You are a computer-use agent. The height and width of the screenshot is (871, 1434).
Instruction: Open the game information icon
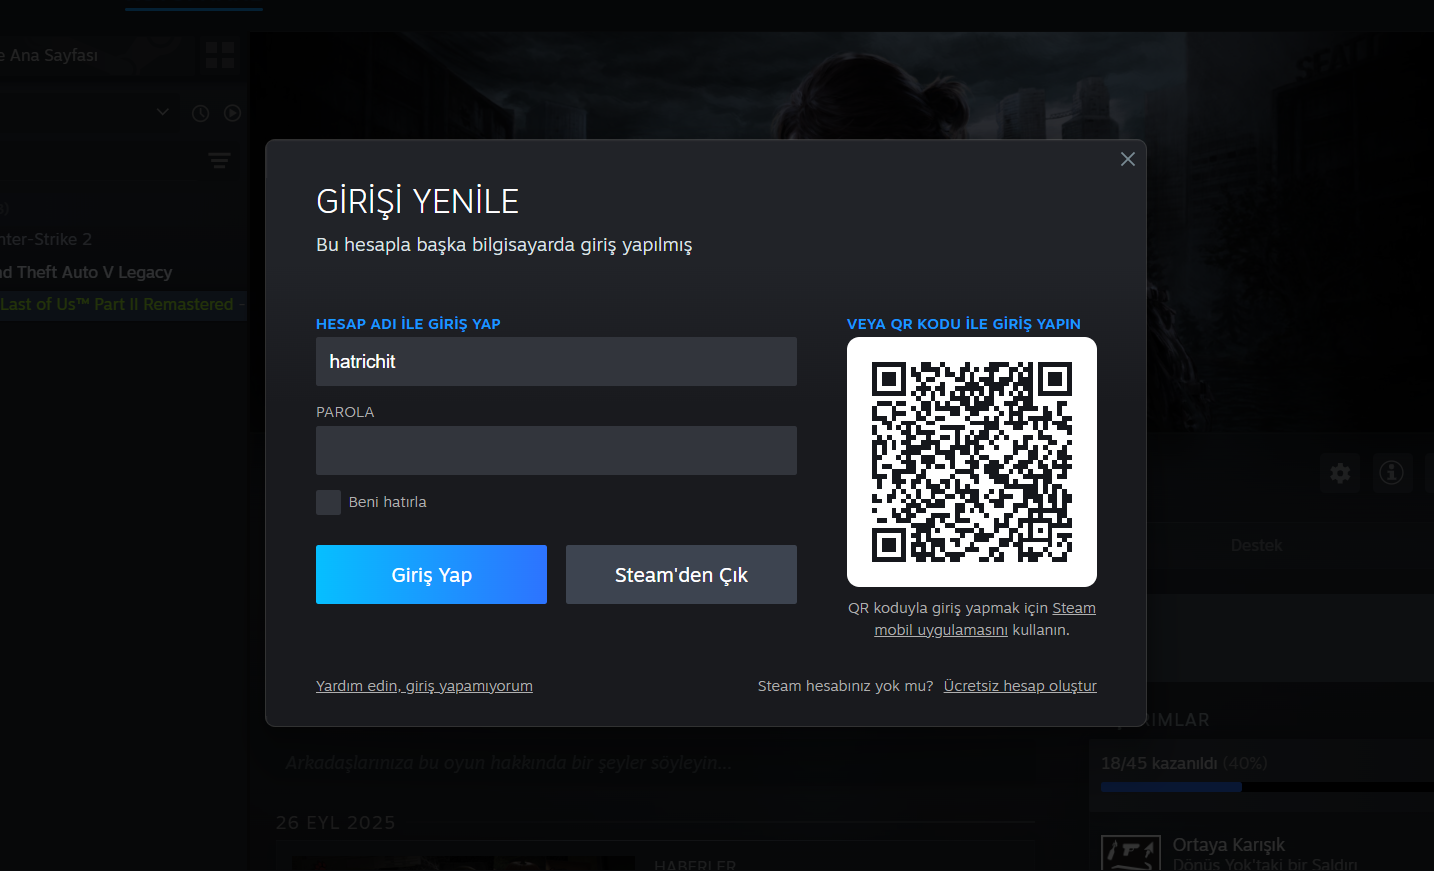point(1391,472)
